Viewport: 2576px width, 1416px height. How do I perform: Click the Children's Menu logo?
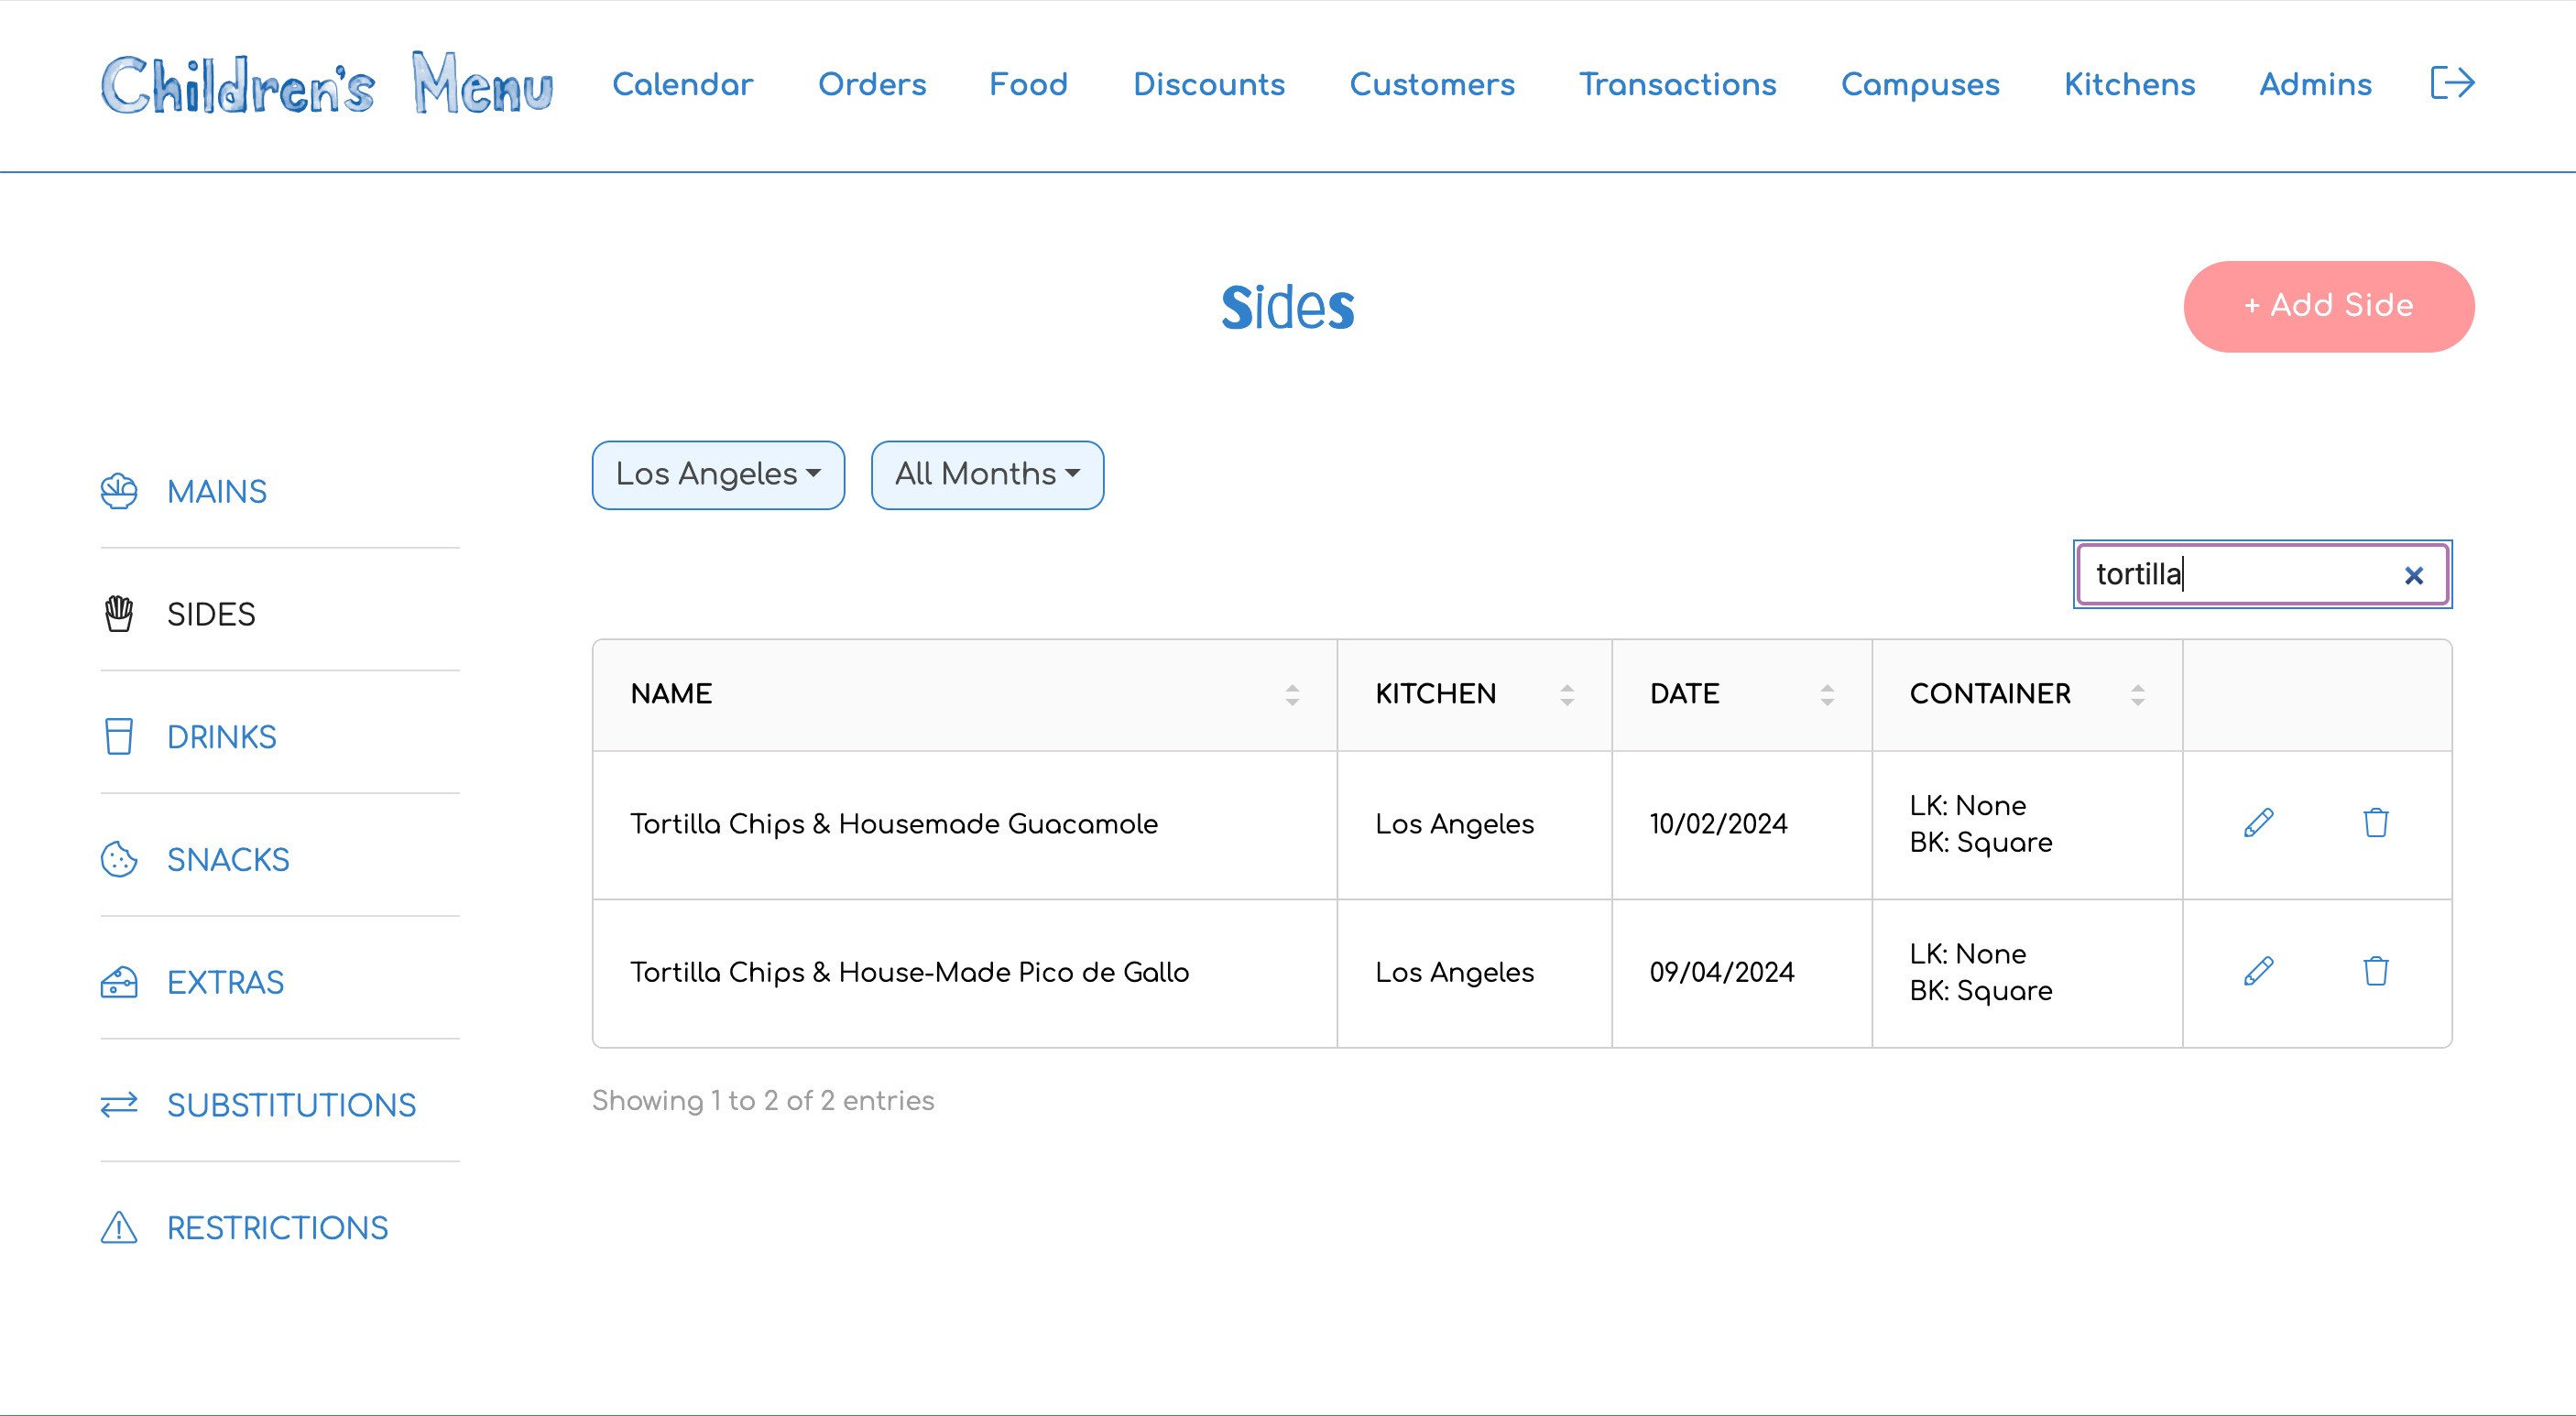(x=326, y=84)
